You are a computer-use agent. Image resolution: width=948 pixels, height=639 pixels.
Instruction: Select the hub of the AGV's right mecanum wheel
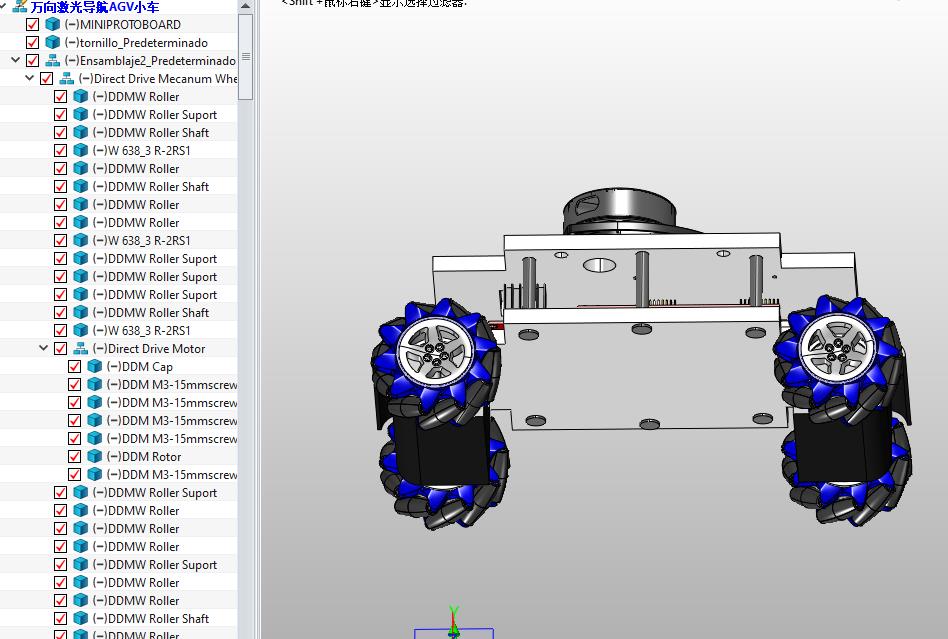[838, 347]
